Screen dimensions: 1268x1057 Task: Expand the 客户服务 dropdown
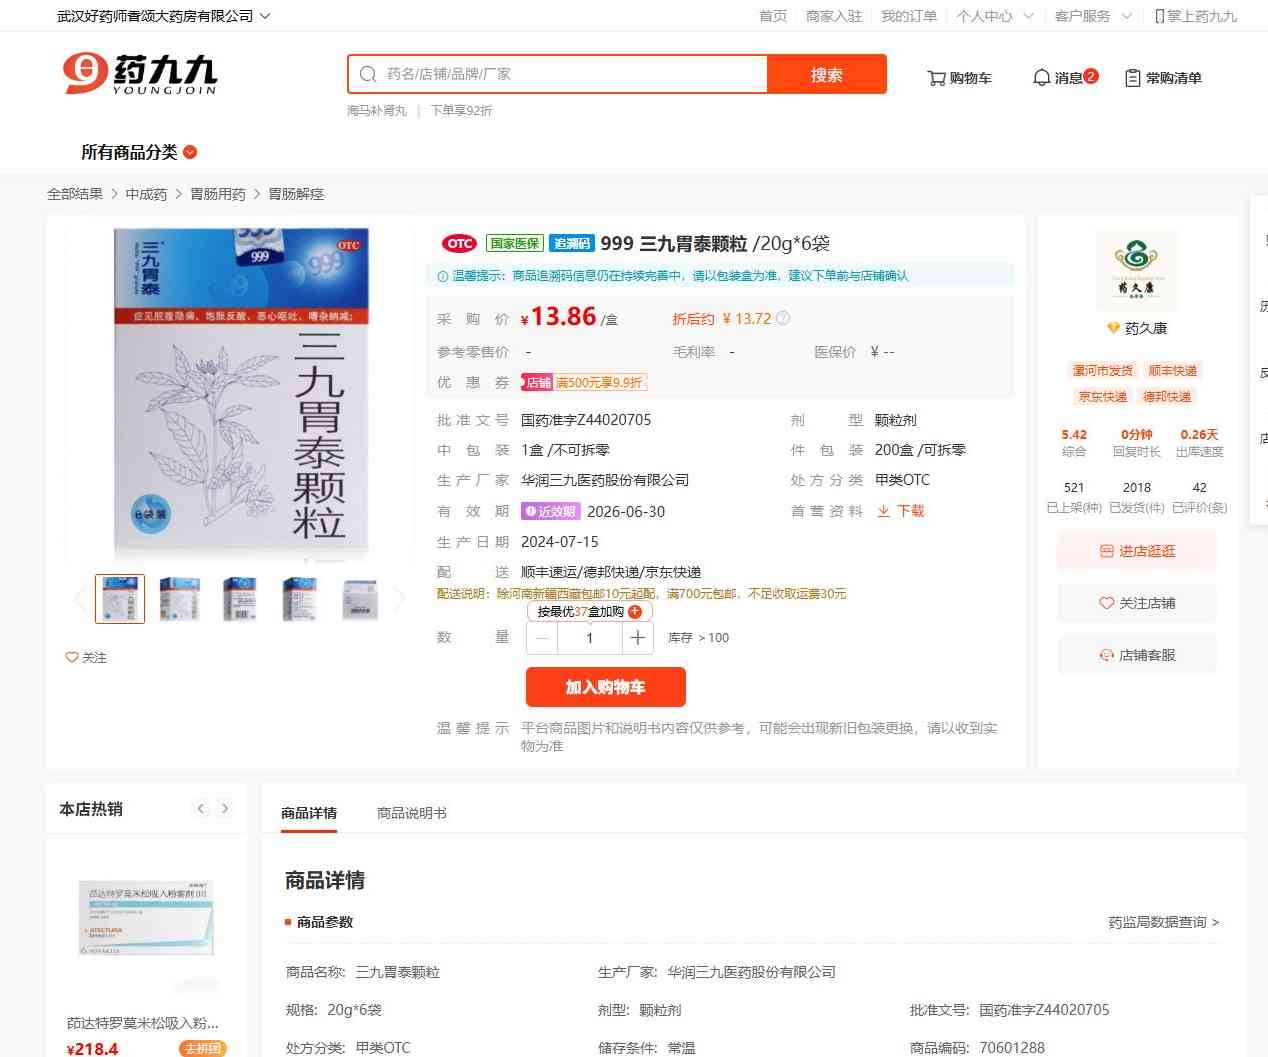(x=1094, y=16)
